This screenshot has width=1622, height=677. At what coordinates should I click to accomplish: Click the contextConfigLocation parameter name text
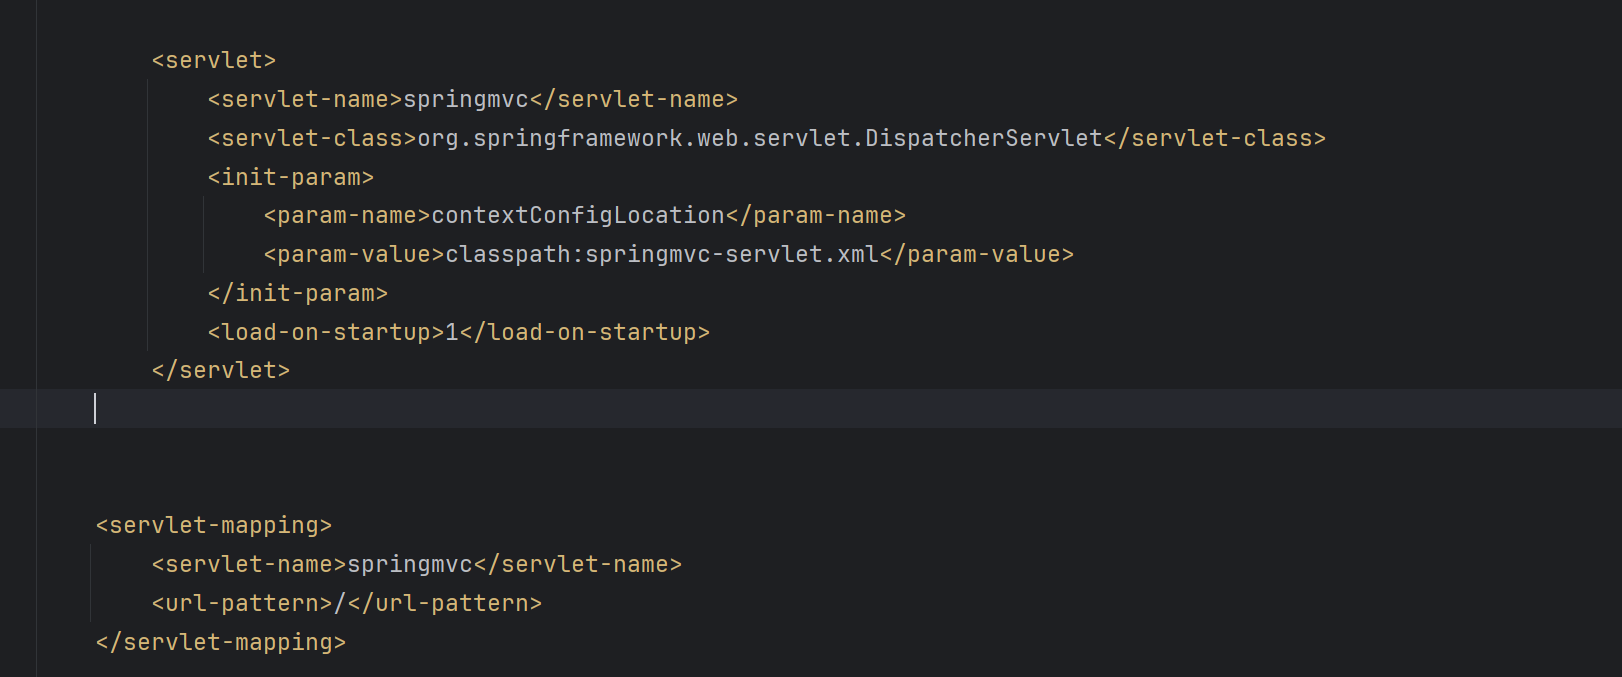578,216
